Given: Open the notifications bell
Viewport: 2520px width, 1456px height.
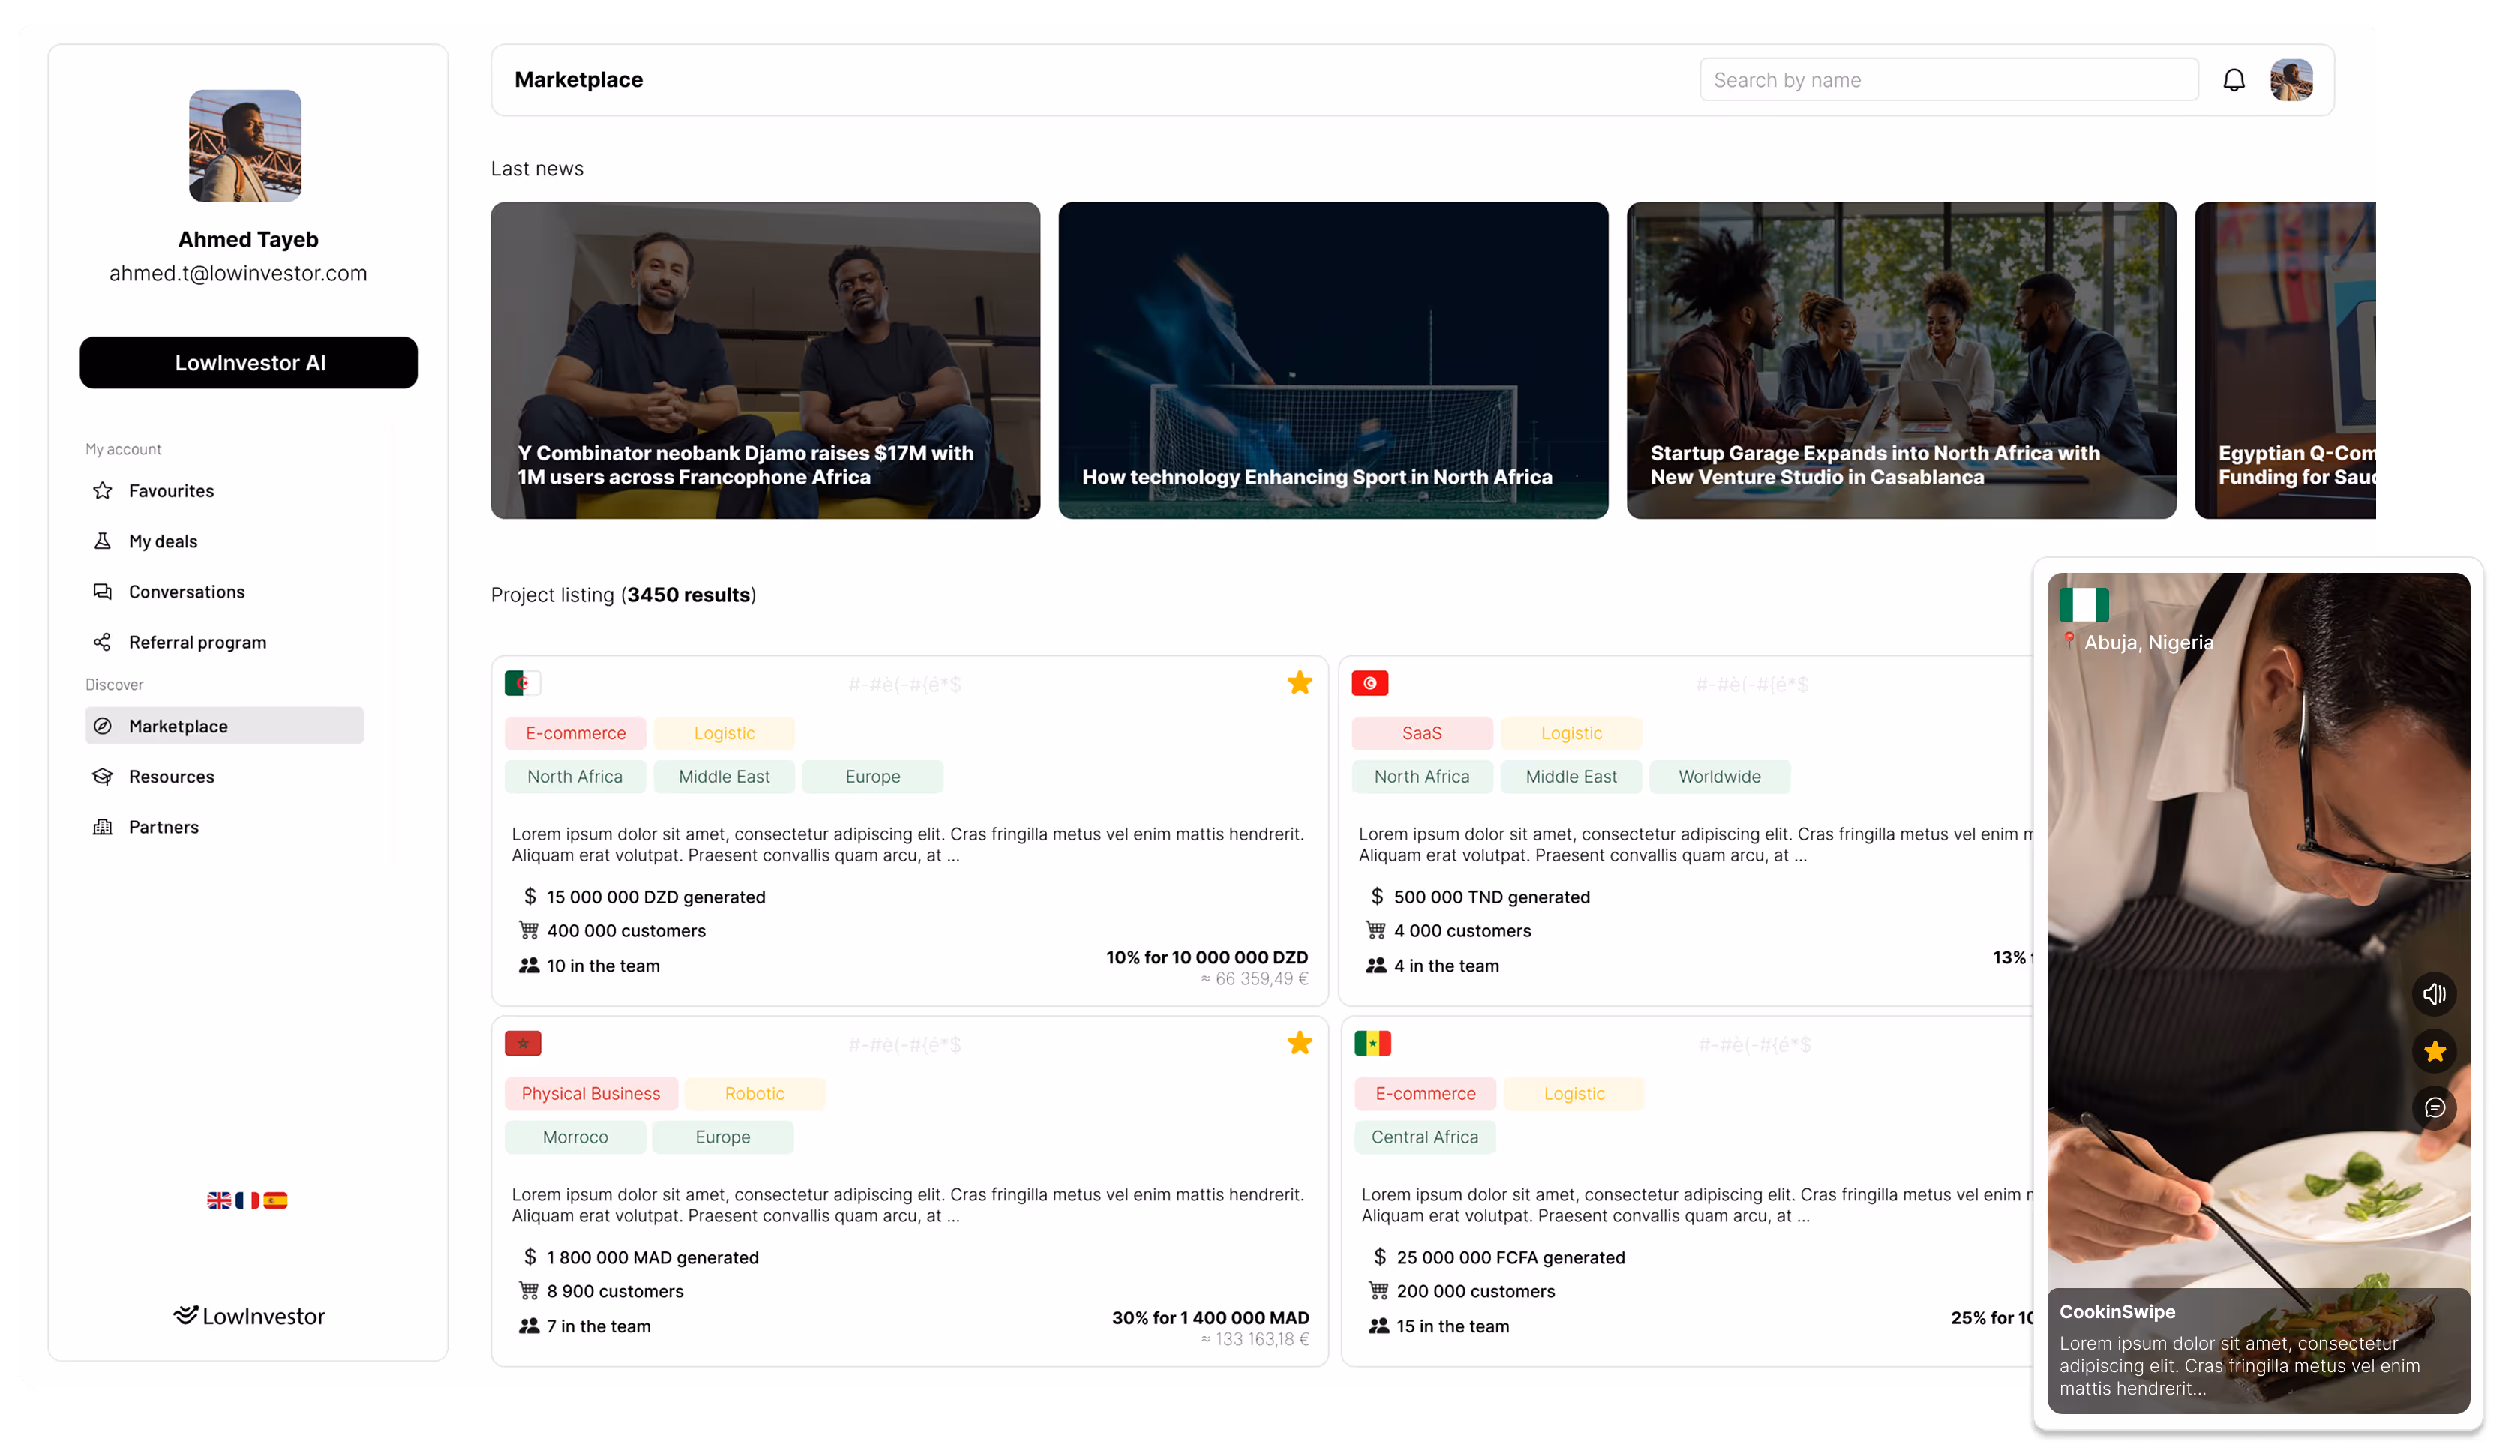Looking at the screenshot, I should click(x=2233, y=80).
